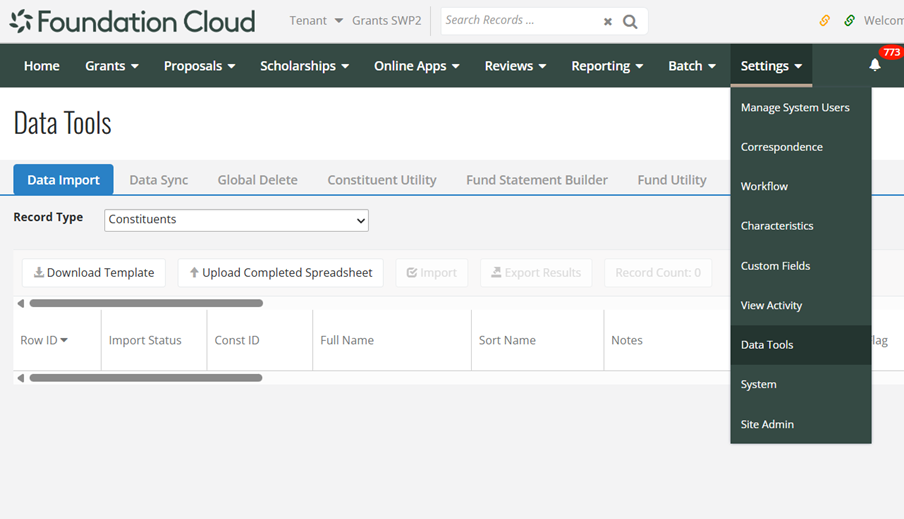Clear the search records field

pos(608,22)
